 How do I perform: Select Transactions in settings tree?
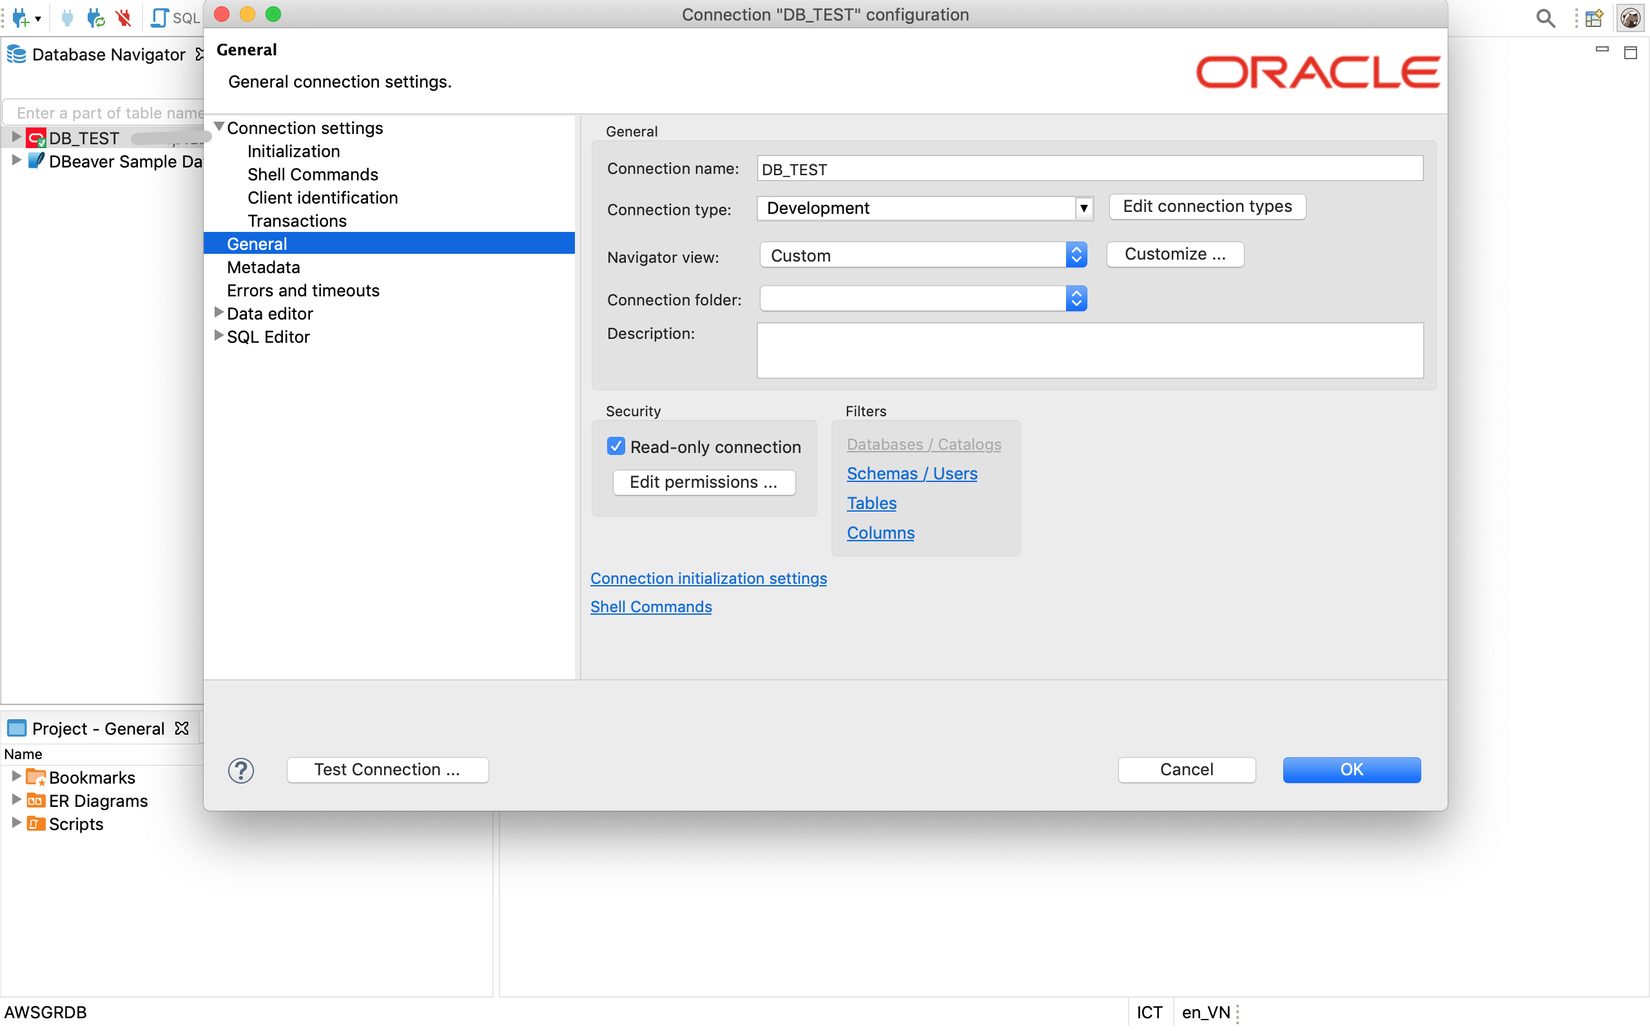click(x=297, y=220)
